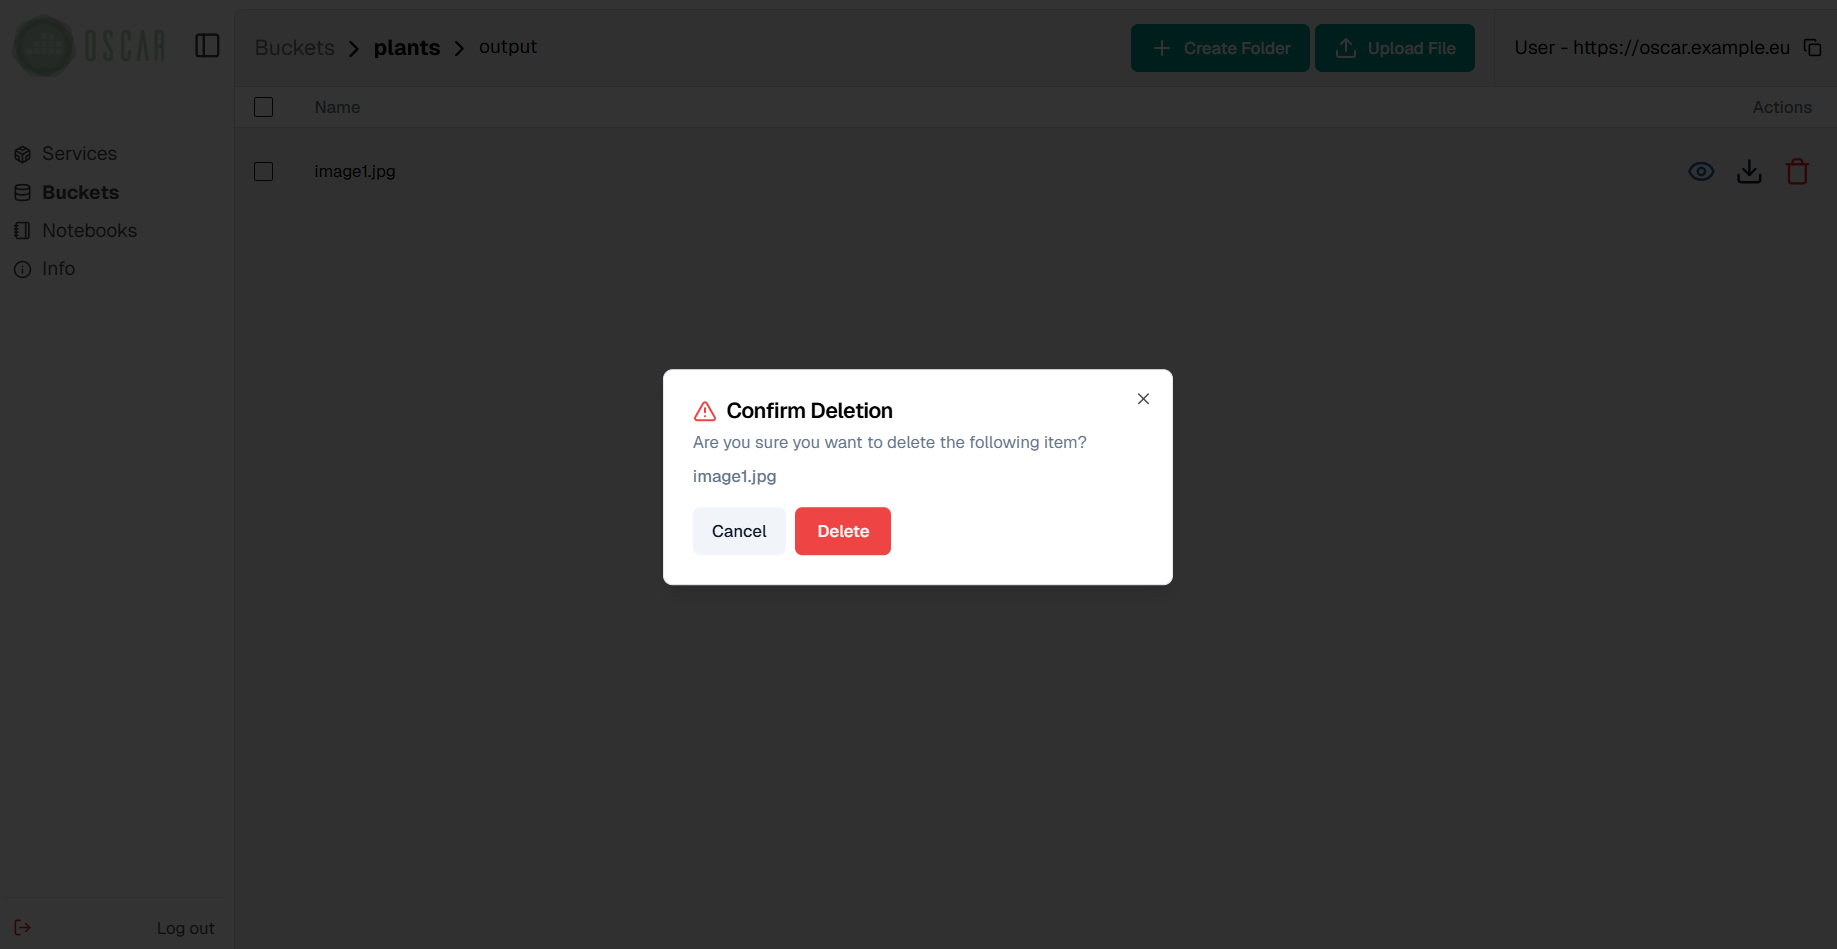Click the warning triangle icon in dialog
Viewport: 1837px width, 949px height.
tap(705, 411)
